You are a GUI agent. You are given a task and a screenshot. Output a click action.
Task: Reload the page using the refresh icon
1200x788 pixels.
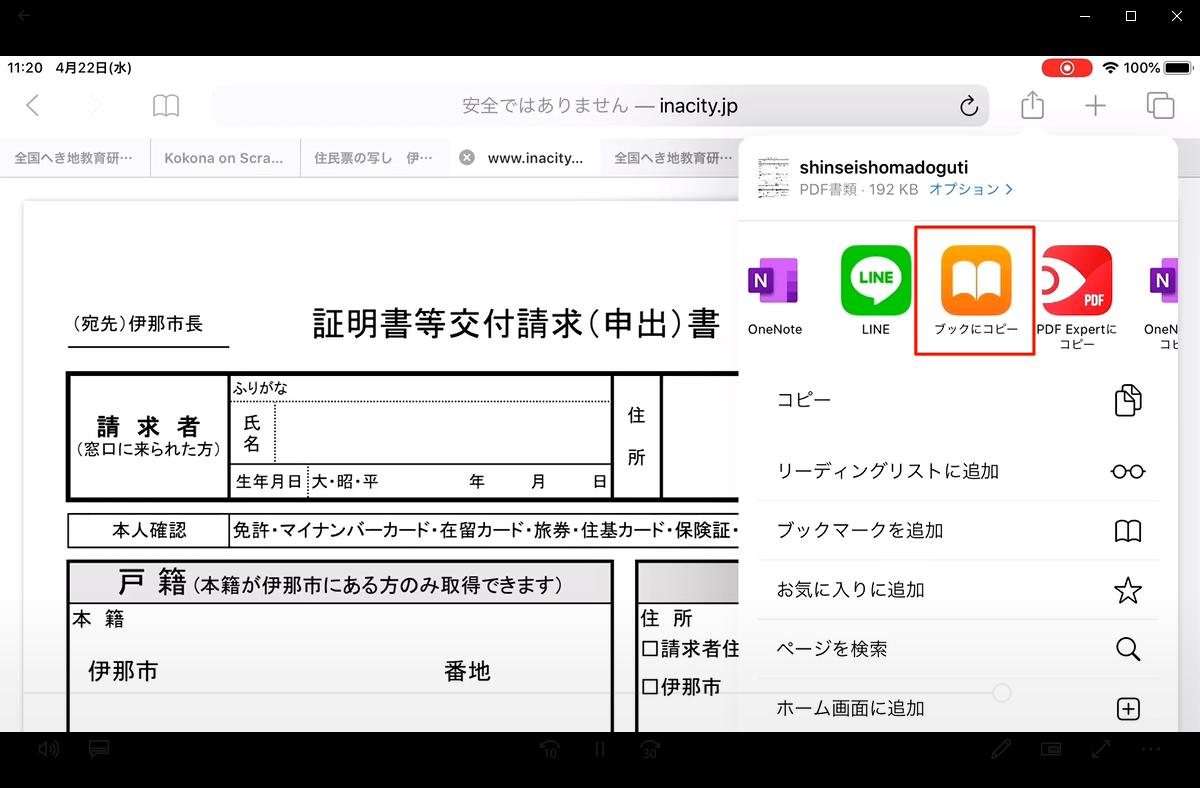967,106
